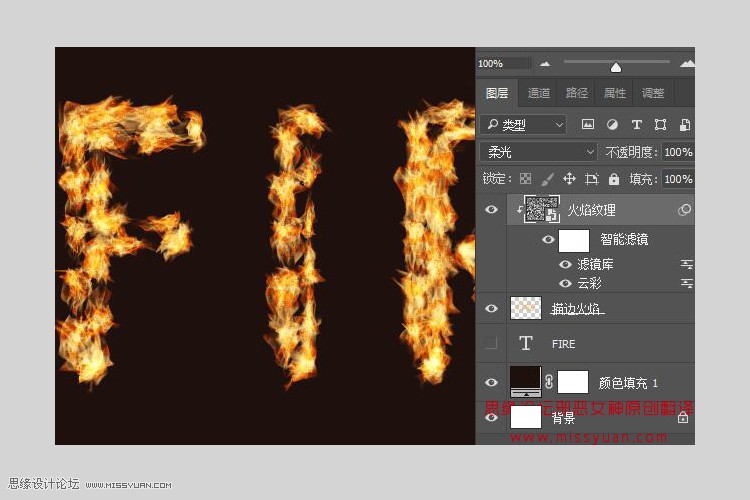Click the lock transparent pixels icon
This screenshot has height=500, width=750.
(x=525, y=179)
